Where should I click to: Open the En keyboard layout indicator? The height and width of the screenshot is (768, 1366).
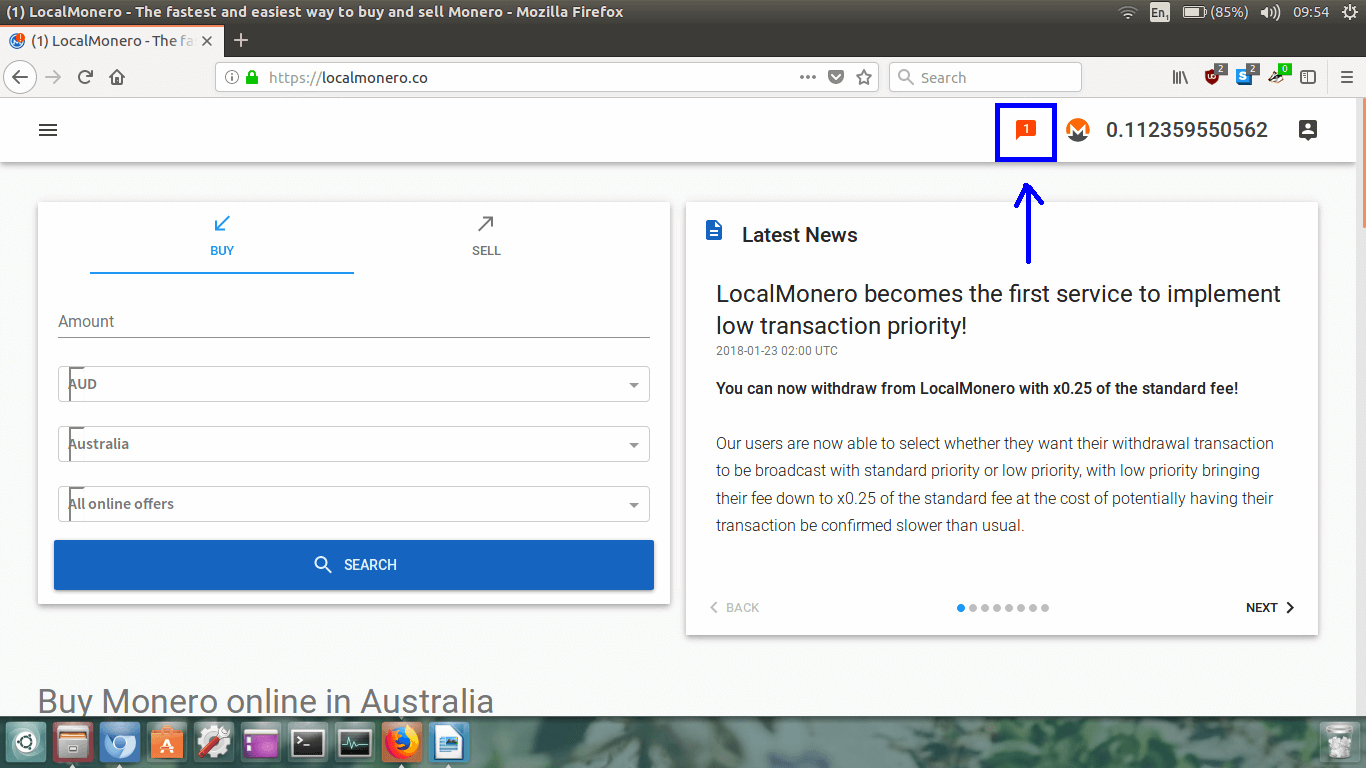(1160, 12)
